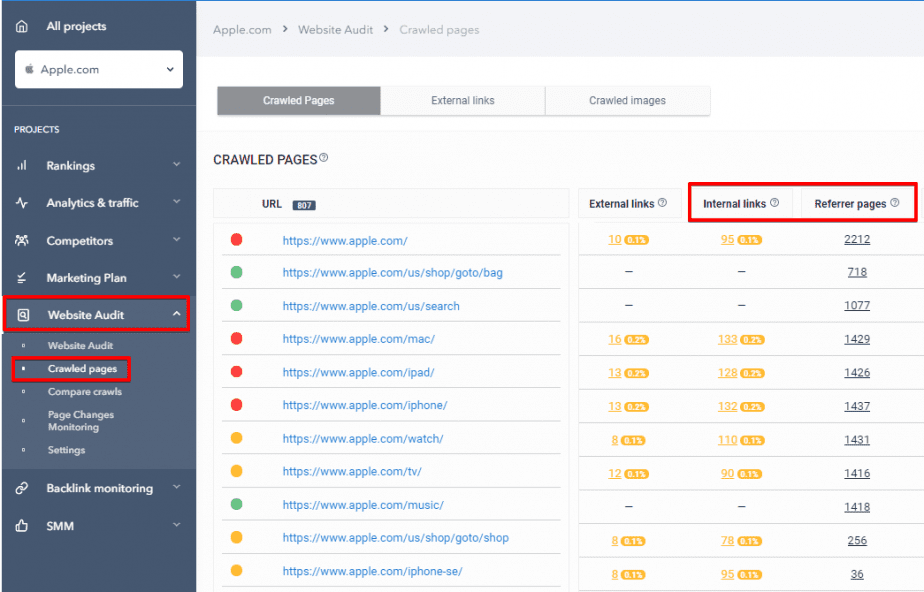Click the help icon beside External links column

pyautogui.click(x=662, y=203)
